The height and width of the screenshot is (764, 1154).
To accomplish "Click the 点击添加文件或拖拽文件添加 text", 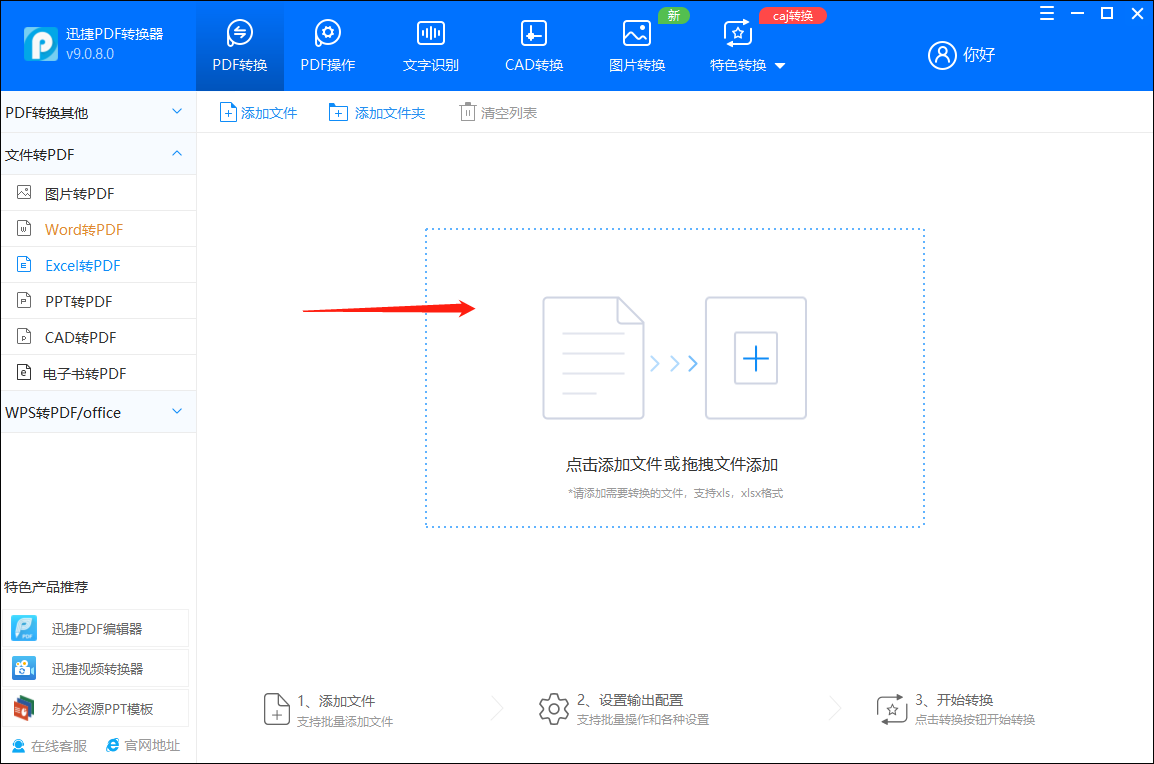I will click(x=671, y=464).
